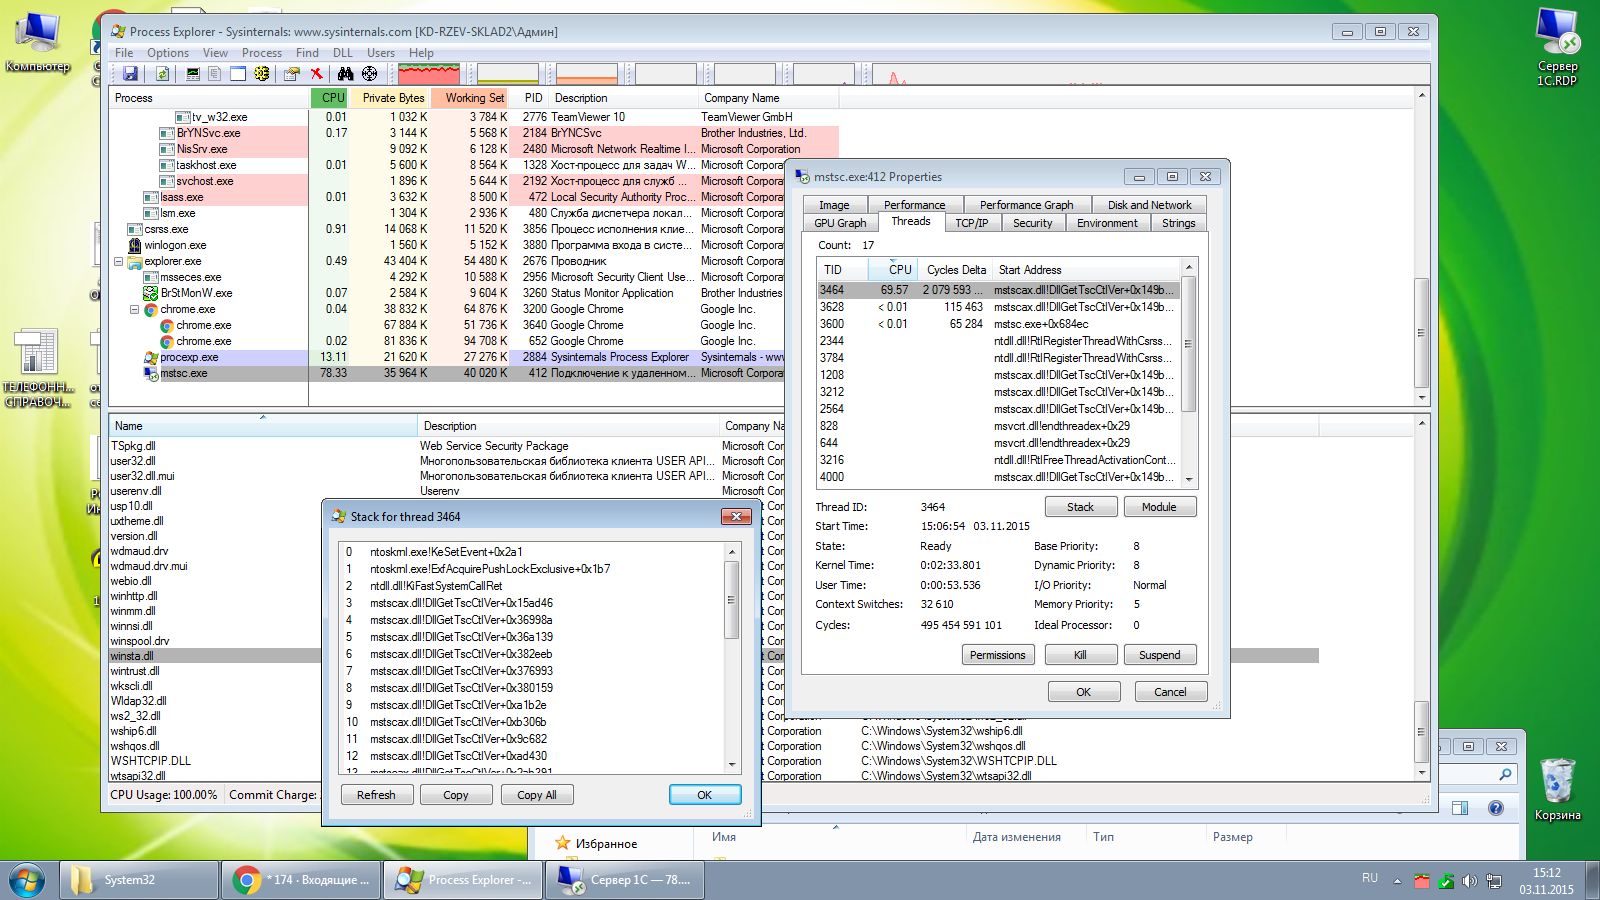Click Cancel in the mstsc.exe Properties dialog
This screenshot has width=1600, height=900.
point(1170,692)
